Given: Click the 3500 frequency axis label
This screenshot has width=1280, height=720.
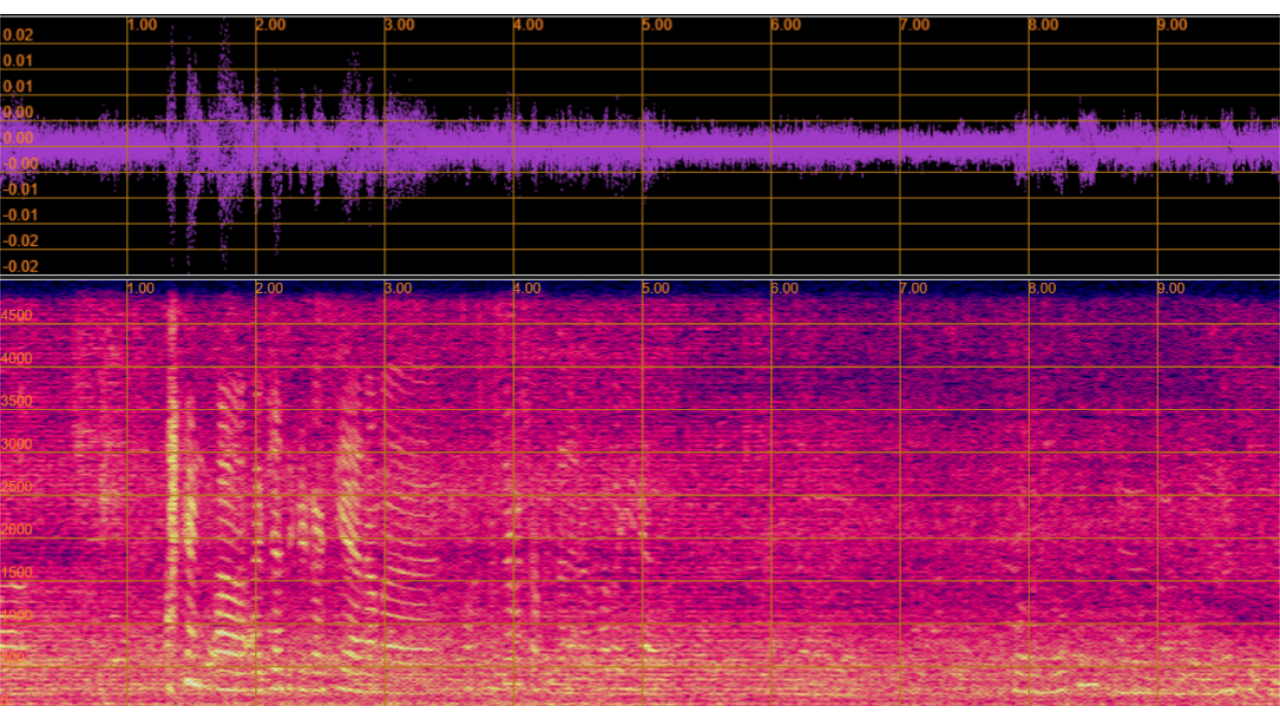Looking at the screenshot, I should [17, 402].
